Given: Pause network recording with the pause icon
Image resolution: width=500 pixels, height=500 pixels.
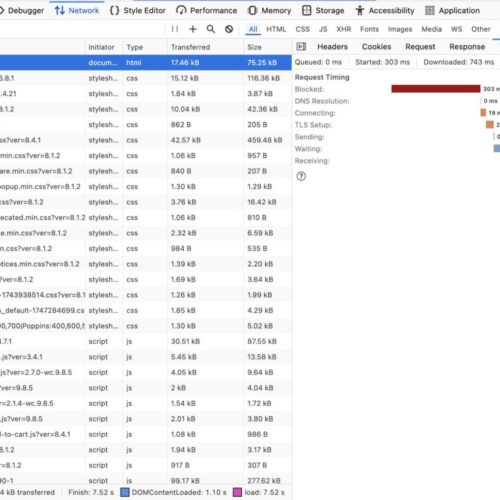Looking at the screenshot, I should tap(175, 29).
